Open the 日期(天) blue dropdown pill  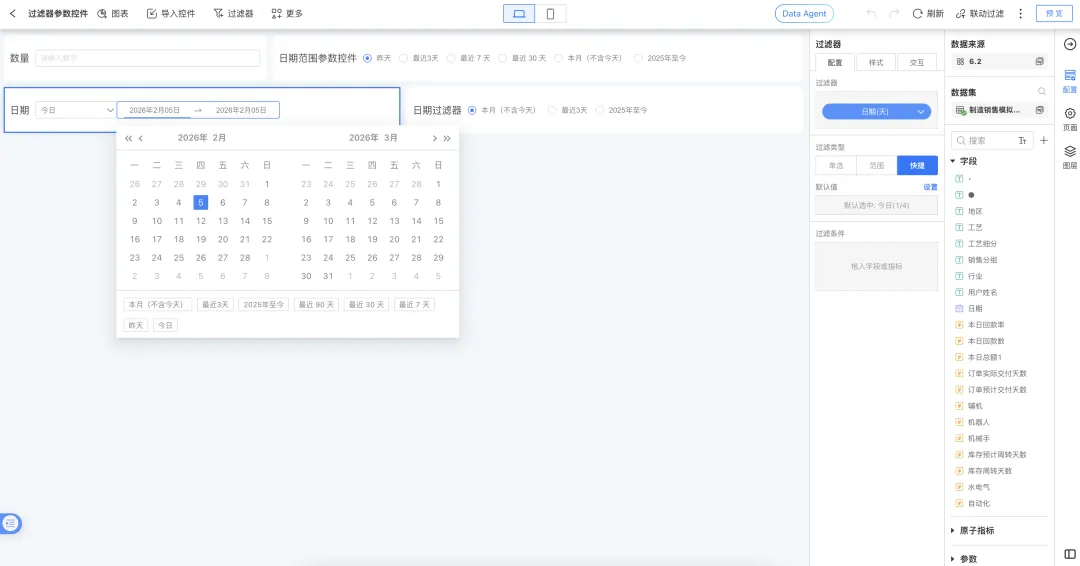(x=876, y=112)
